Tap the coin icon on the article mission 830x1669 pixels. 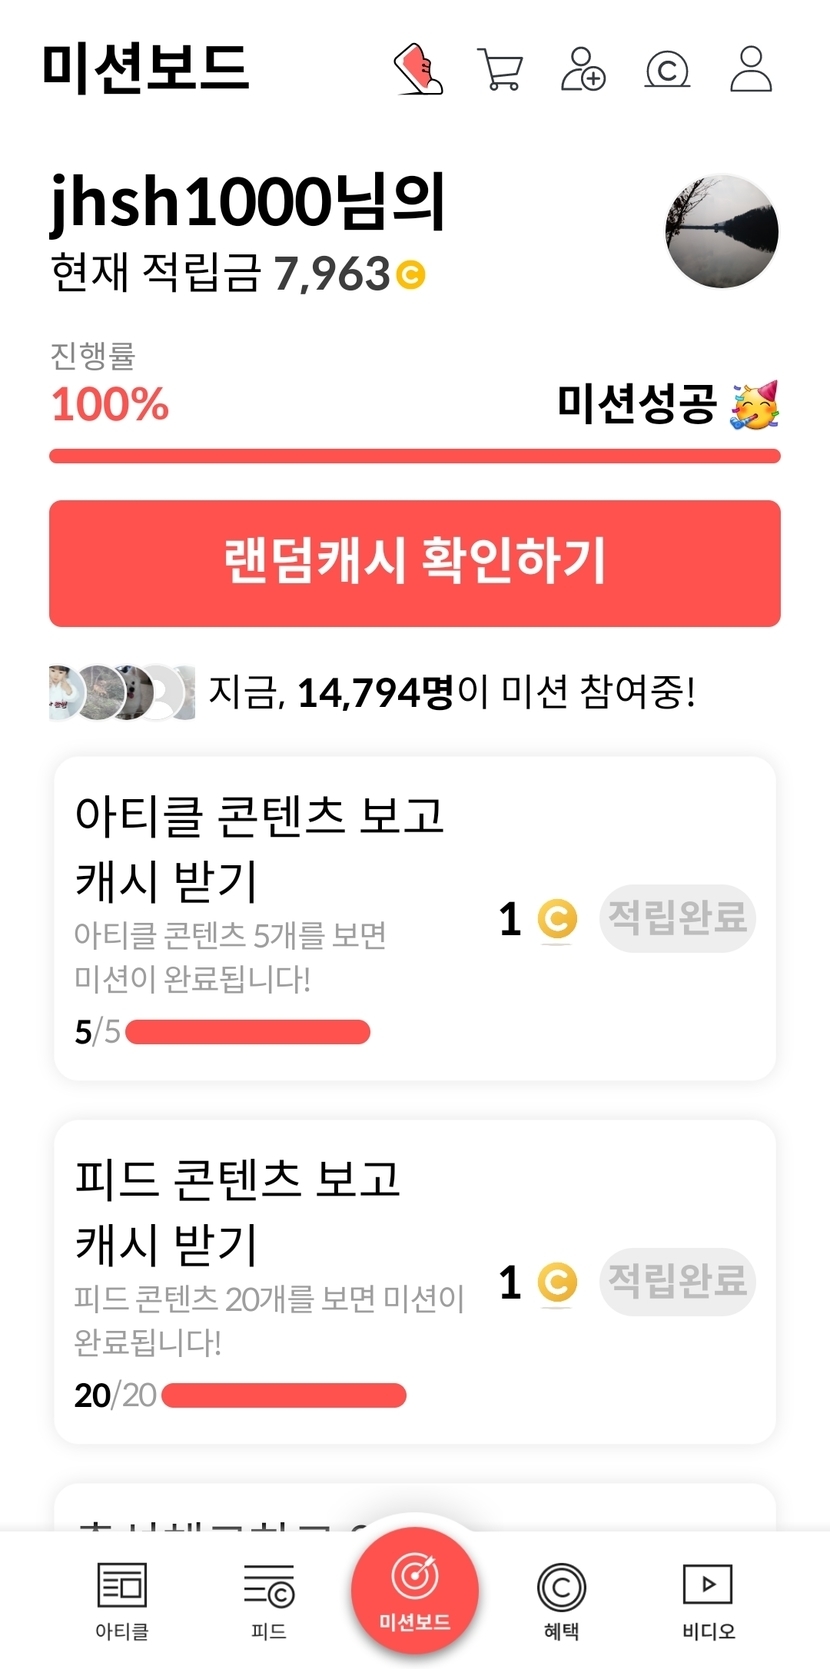557,918
